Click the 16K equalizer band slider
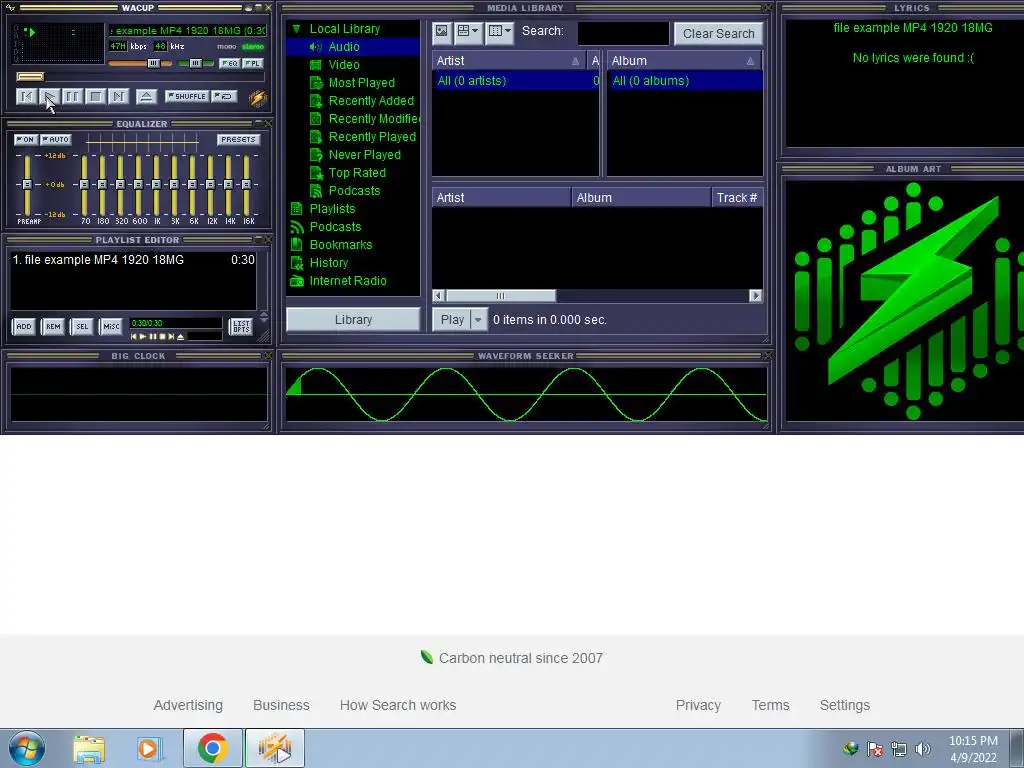Viewport: 1024px width, 768px height. (246, 185)
